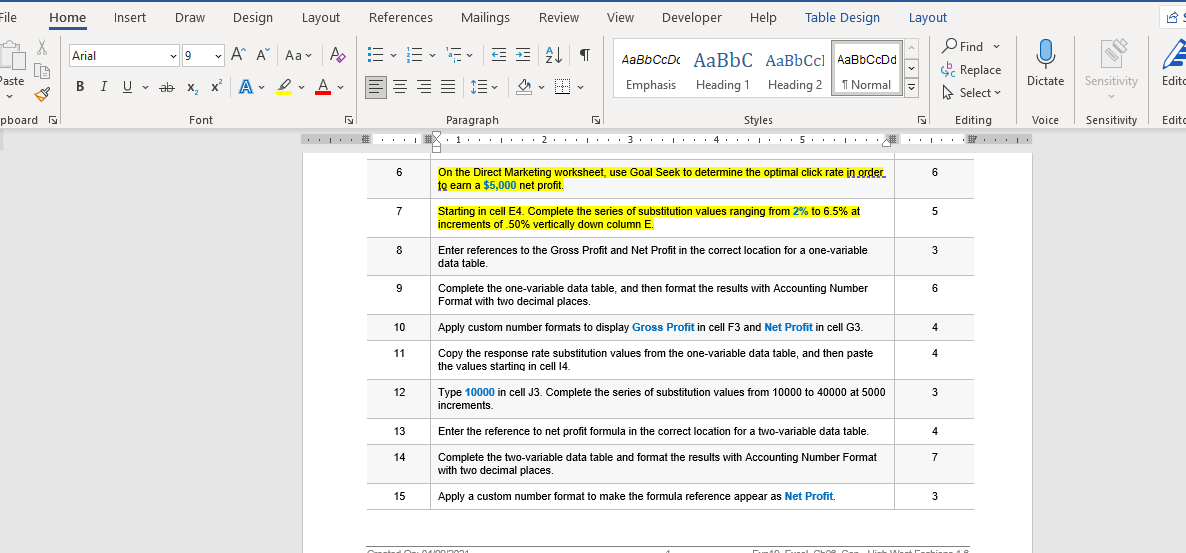Click the horizontal ruler first-line indent marker
The image size is (1186, 553).
[x=436, y=135]
